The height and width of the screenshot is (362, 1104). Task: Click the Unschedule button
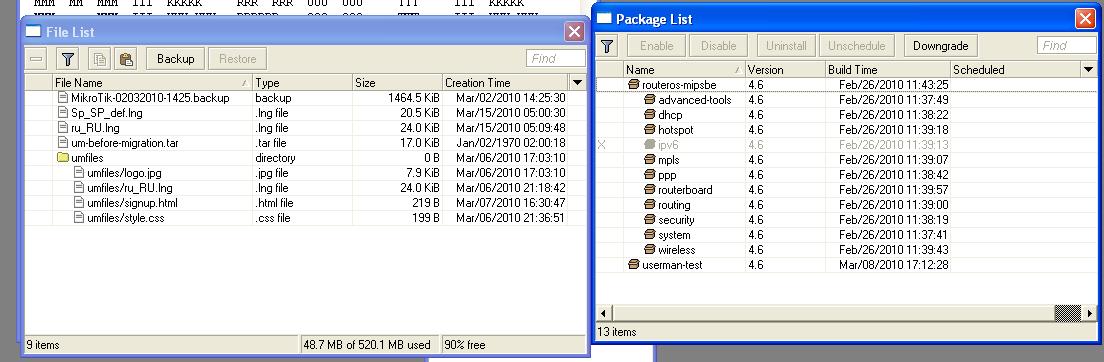tap(856, 46)
